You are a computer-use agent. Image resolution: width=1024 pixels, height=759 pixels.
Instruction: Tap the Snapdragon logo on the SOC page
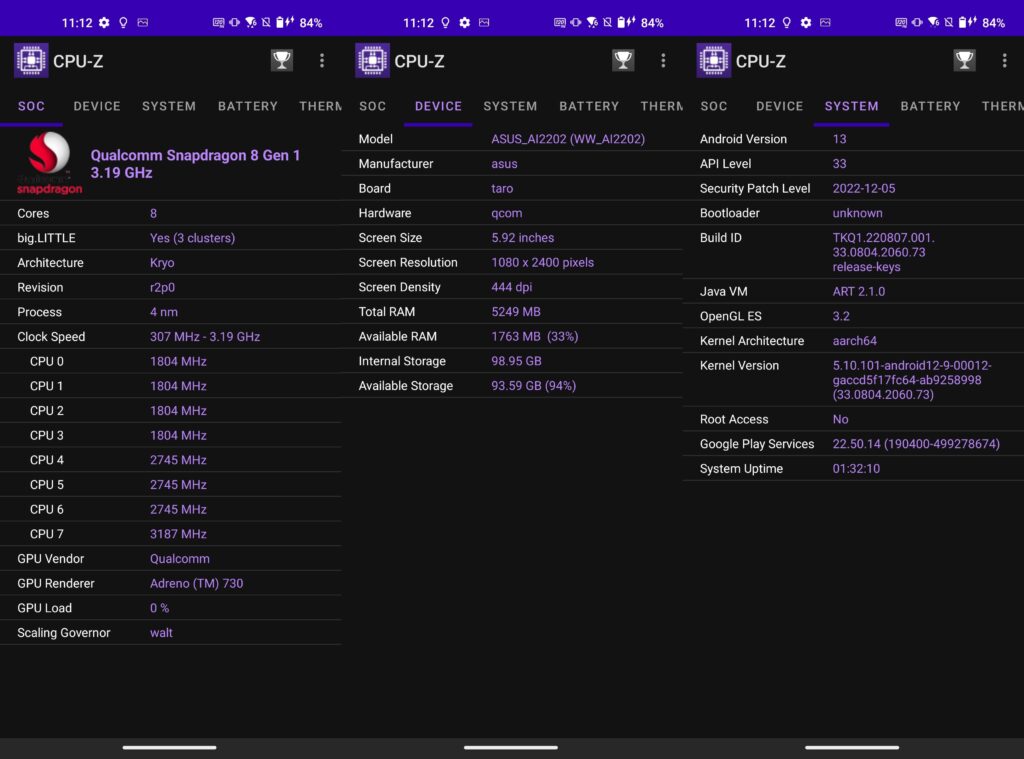pyautogui.click(x=49, y=163)
